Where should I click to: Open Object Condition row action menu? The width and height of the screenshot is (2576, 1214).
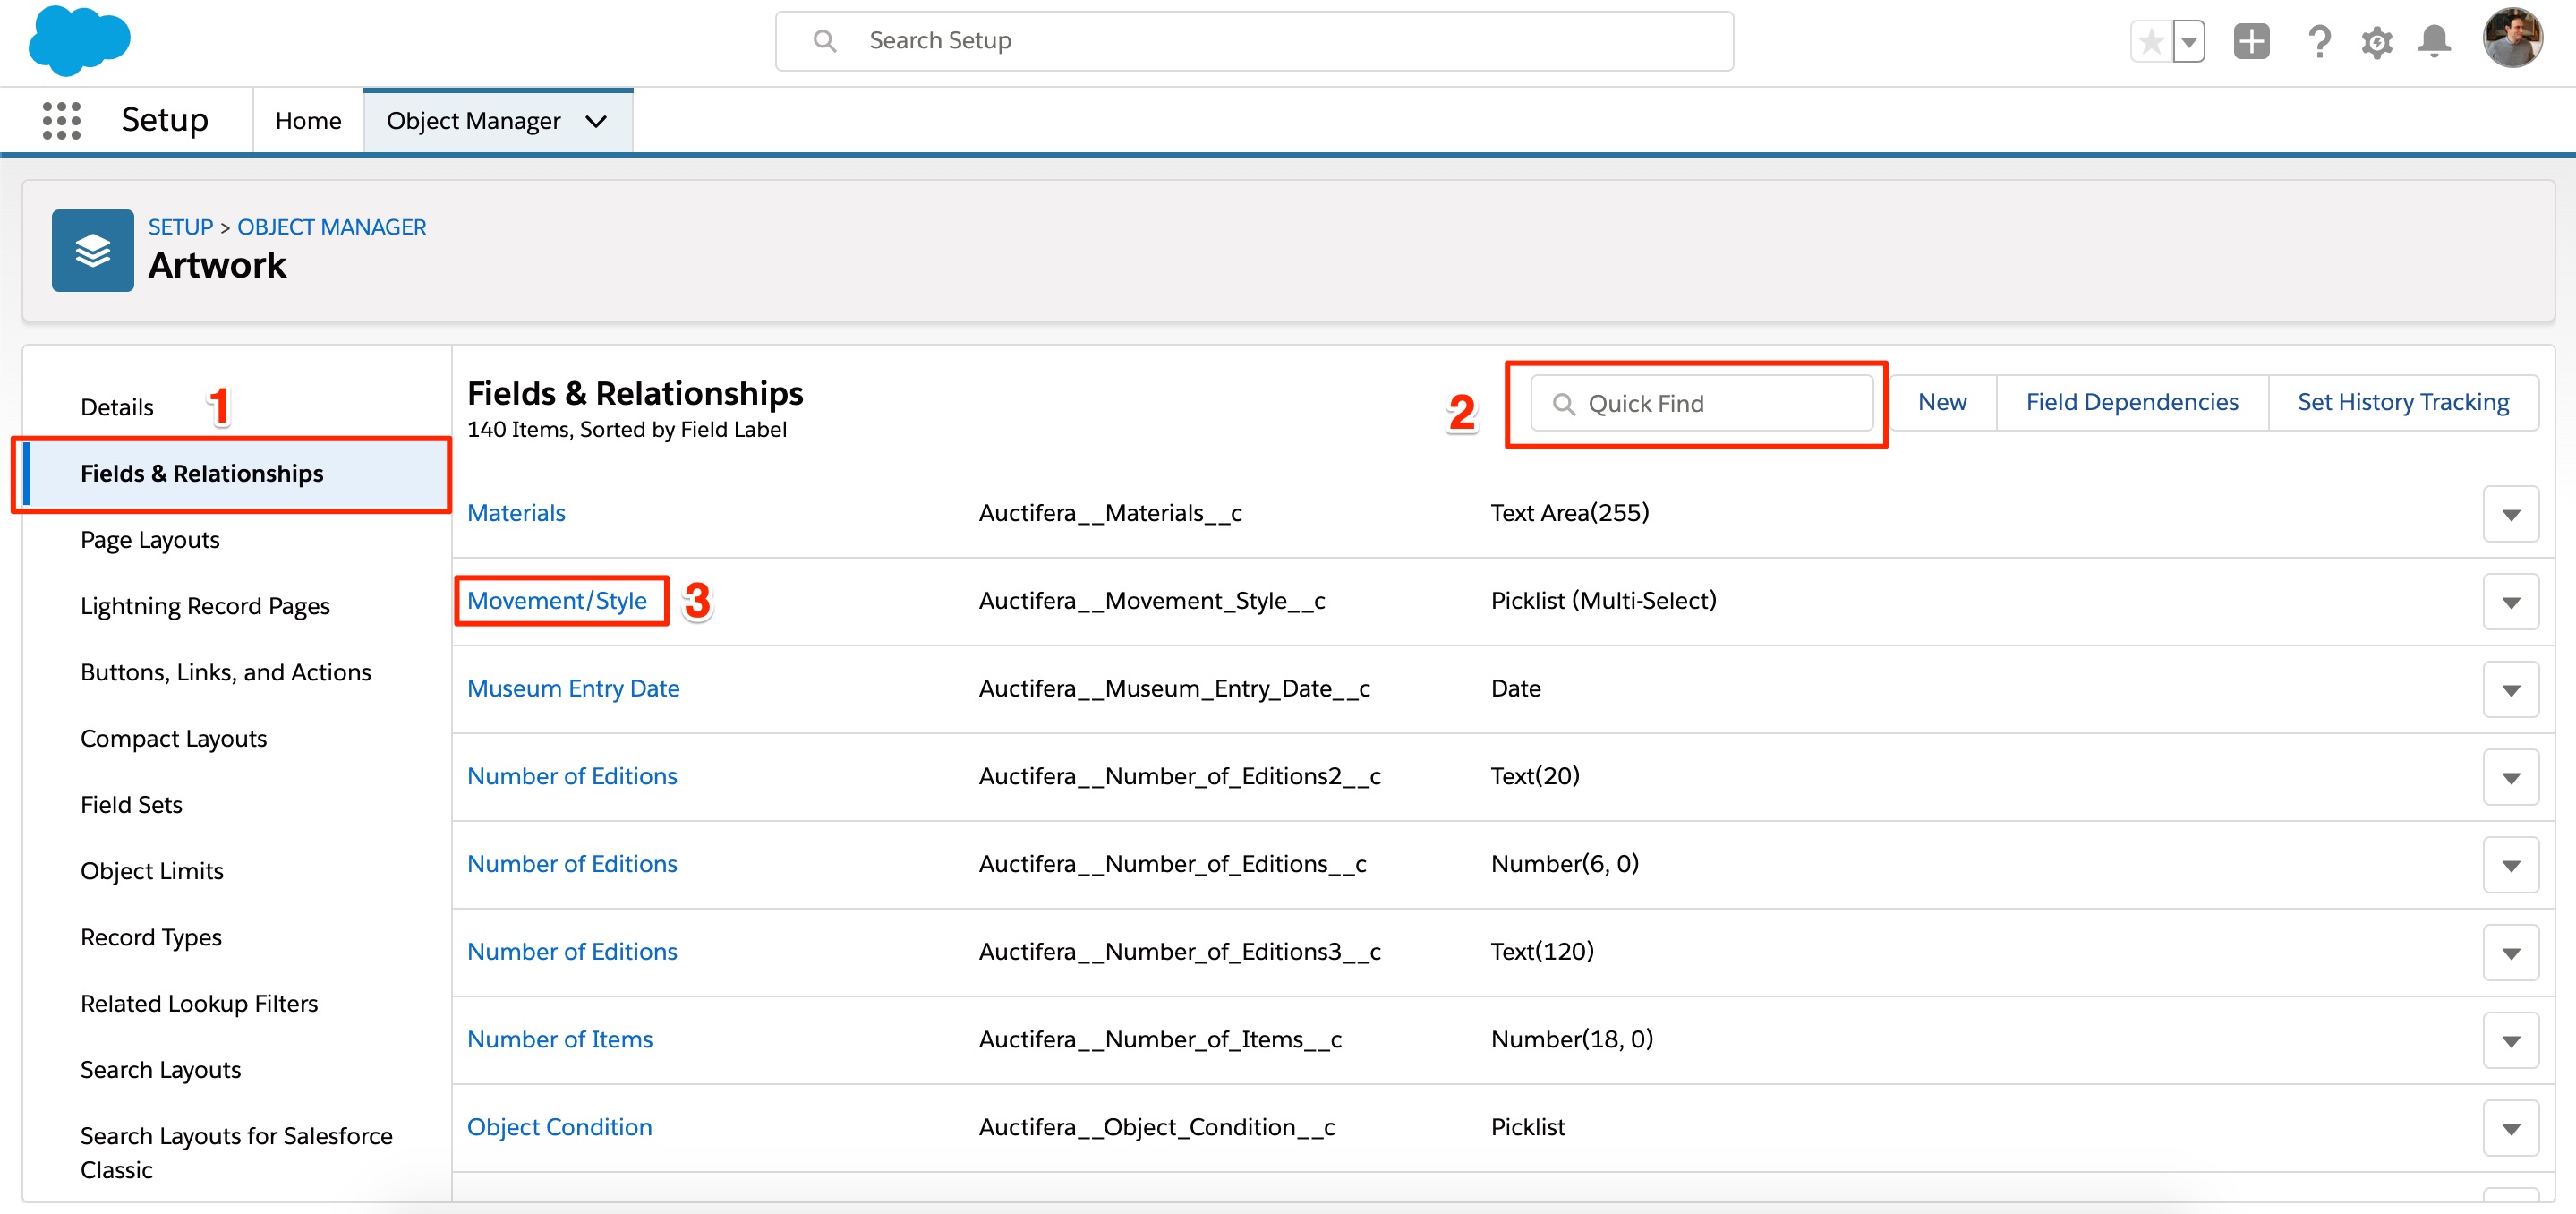2510,1127
